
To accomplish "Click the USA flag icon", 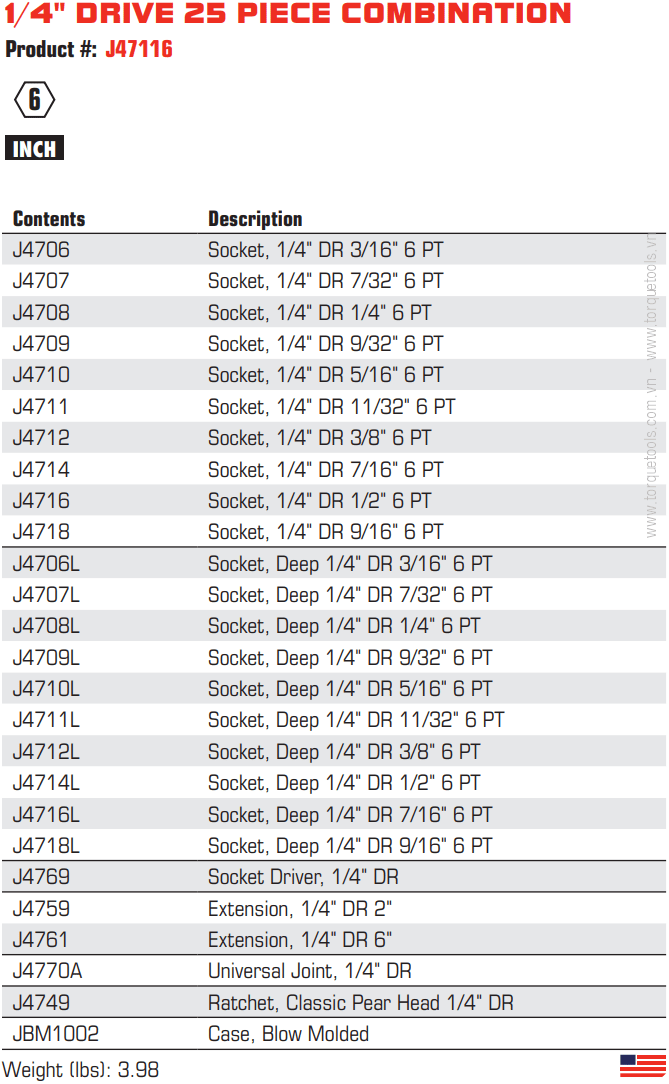I will click(642, 1066).
